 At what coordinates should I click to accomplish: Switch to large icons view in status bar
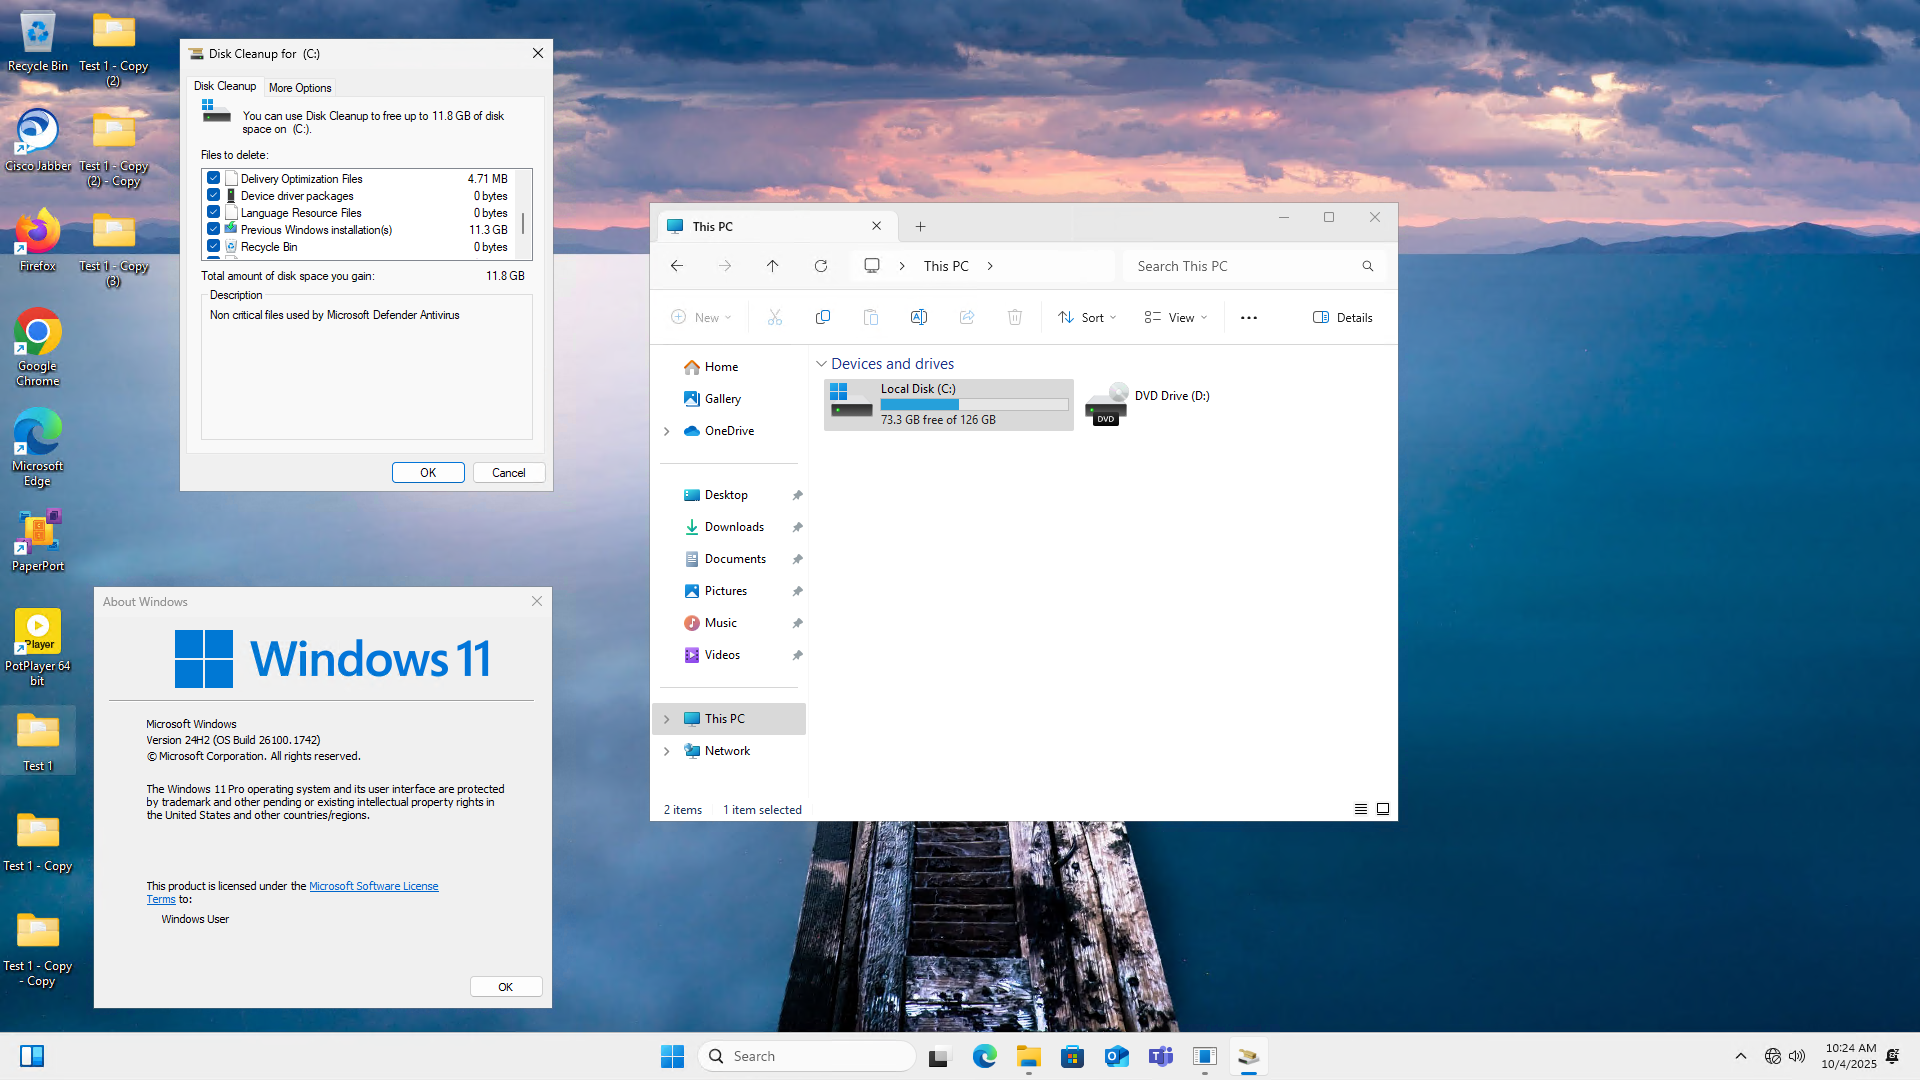(x=1383, y=809)
